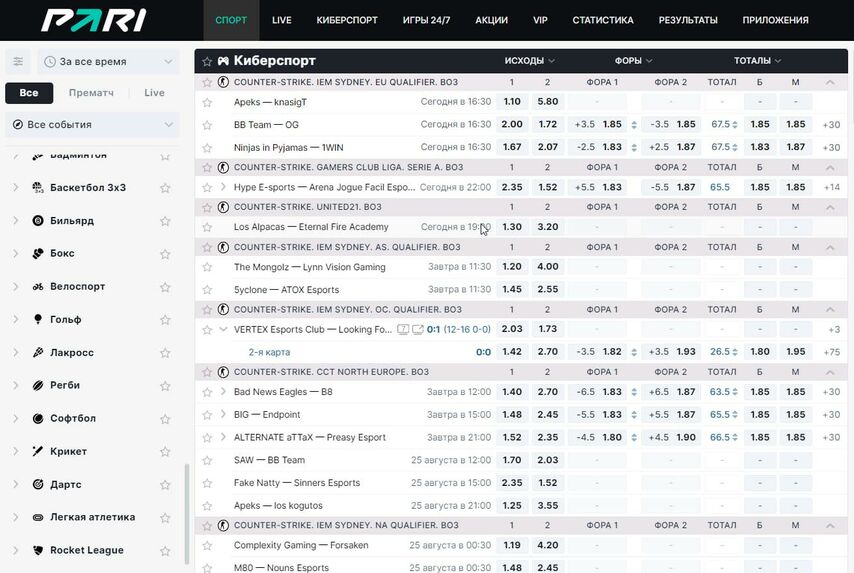Screen dimensions: 854x573
Task: Click the bicycle icon next to Велоспорт
Action: (x=37, y=287)
